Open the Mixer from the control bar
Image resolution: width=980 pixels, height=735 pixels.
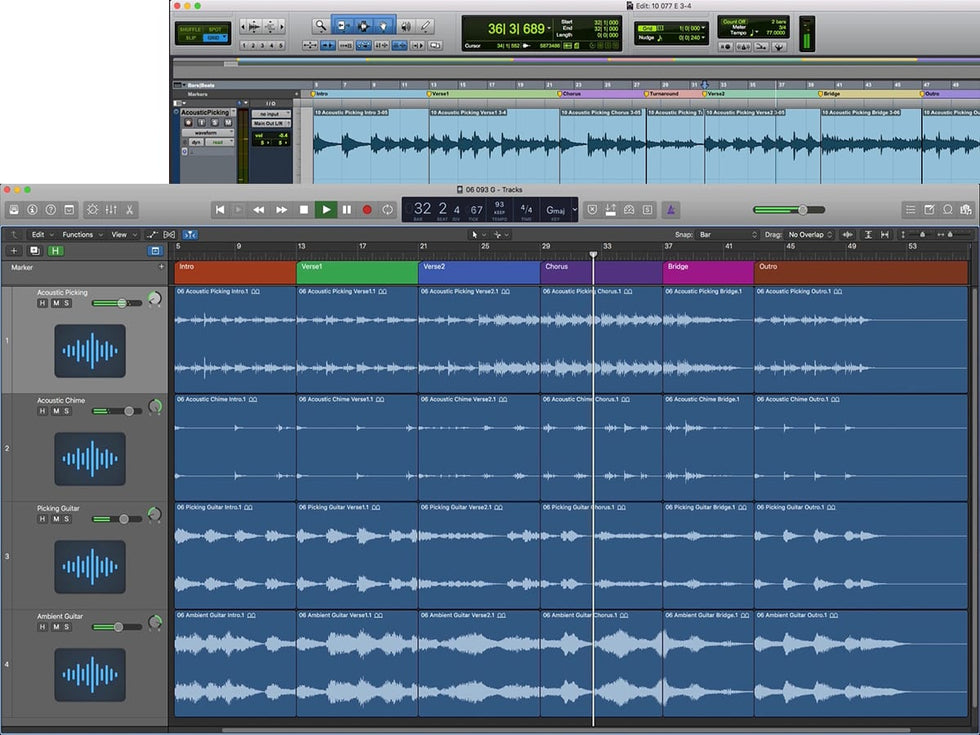(x=111, y=209)
